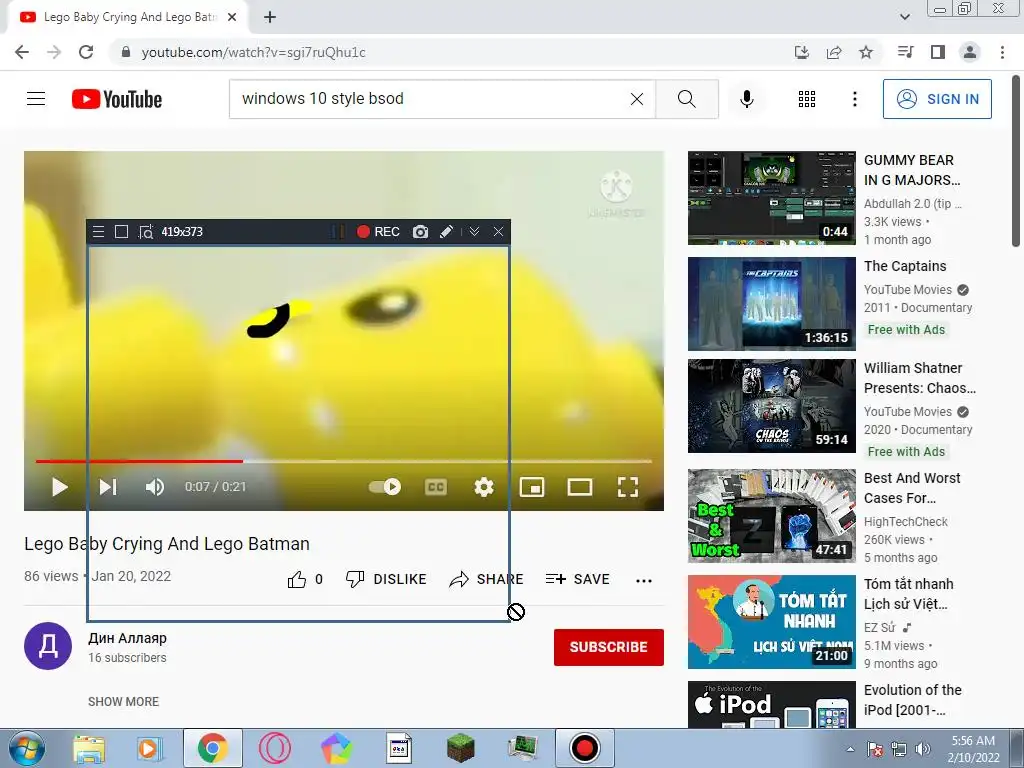Toggle closed captions on the player
1024x768 pixels.
pos(436,487)
